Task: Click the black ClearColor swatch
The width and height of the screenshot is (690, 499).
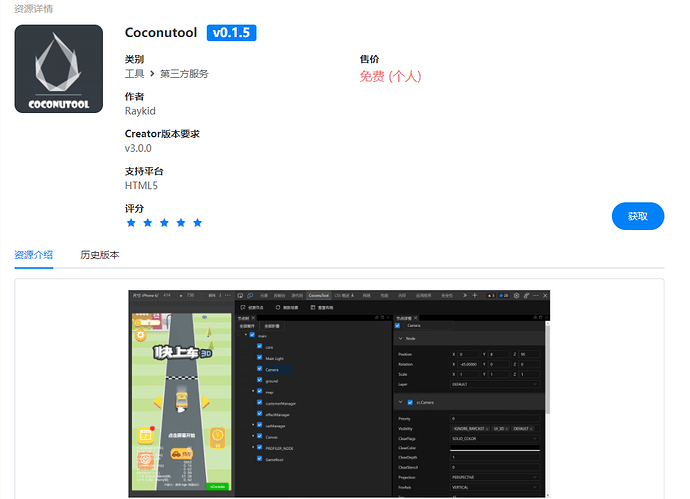Action: coord(495,448)
